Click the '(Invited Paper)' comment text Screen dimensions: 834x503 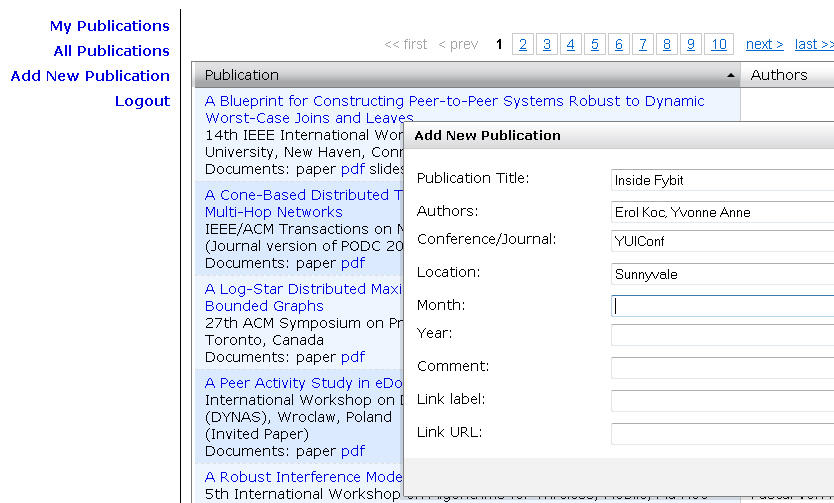click(257, 434)
